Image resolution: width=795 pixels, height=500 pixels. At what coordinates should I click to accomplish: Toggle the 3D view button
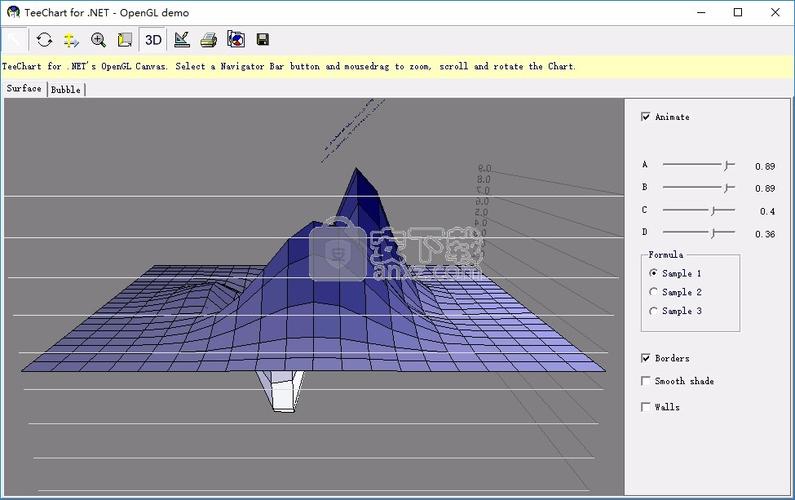[x=153, y=40]
